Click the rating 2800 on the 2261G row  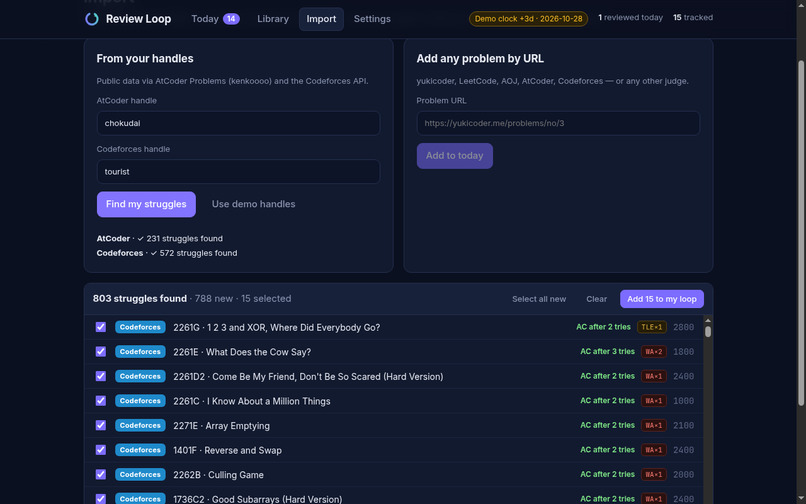click(684, 327)
